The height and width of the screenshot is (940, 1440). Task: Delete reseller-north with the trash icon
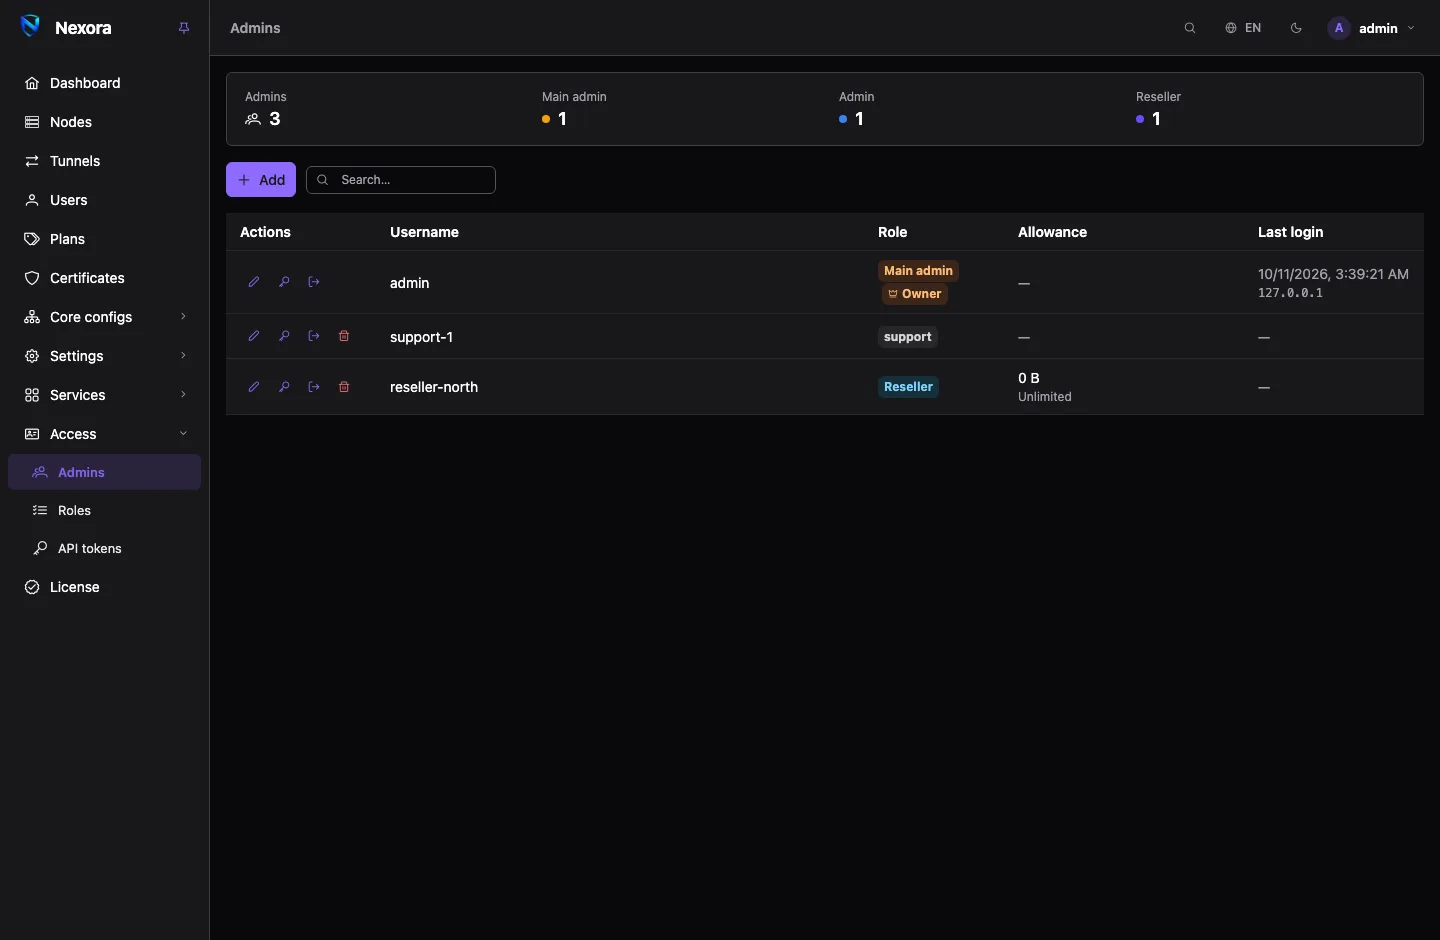(x=344, y=387)
